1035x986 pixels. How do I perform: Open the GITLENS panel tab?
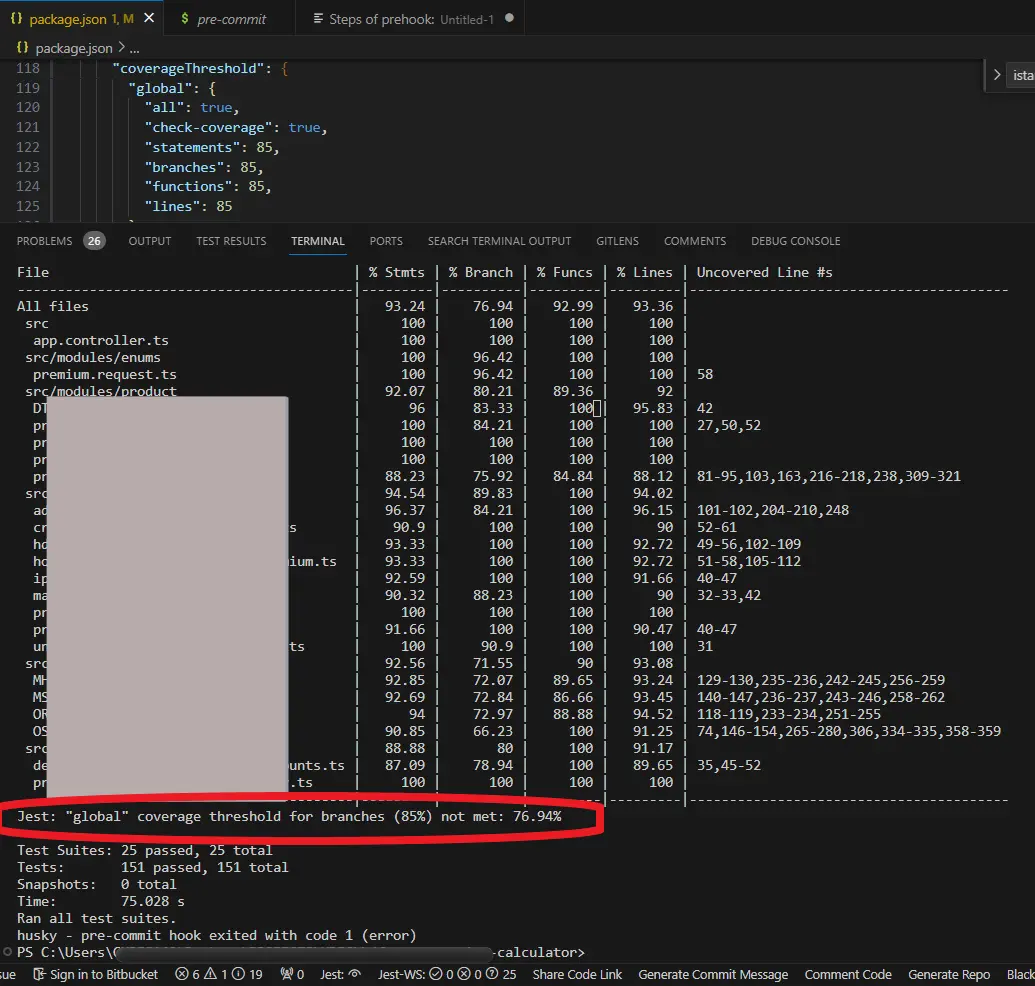coord(617,241)
